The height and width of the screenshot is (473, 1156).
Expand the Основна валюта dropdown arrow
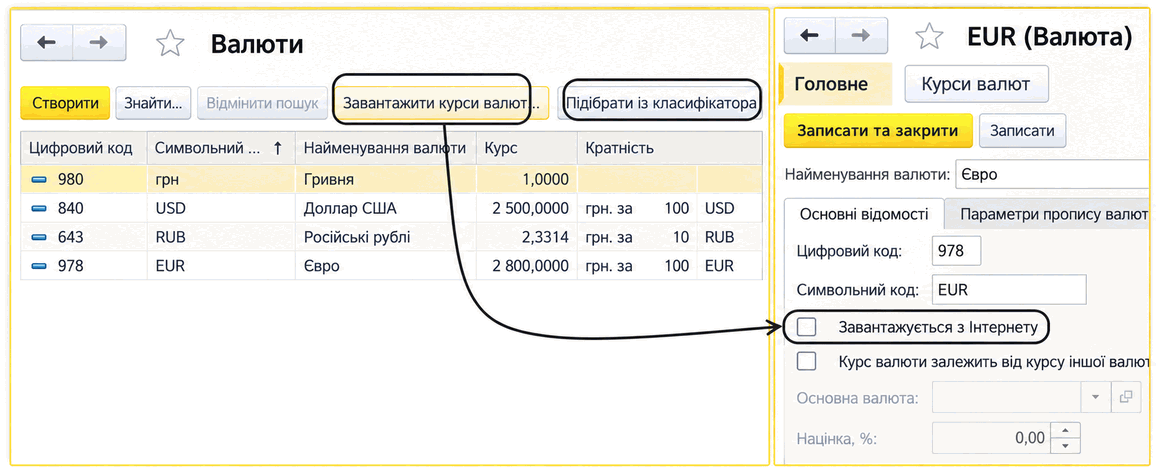tap(1096, 398)
